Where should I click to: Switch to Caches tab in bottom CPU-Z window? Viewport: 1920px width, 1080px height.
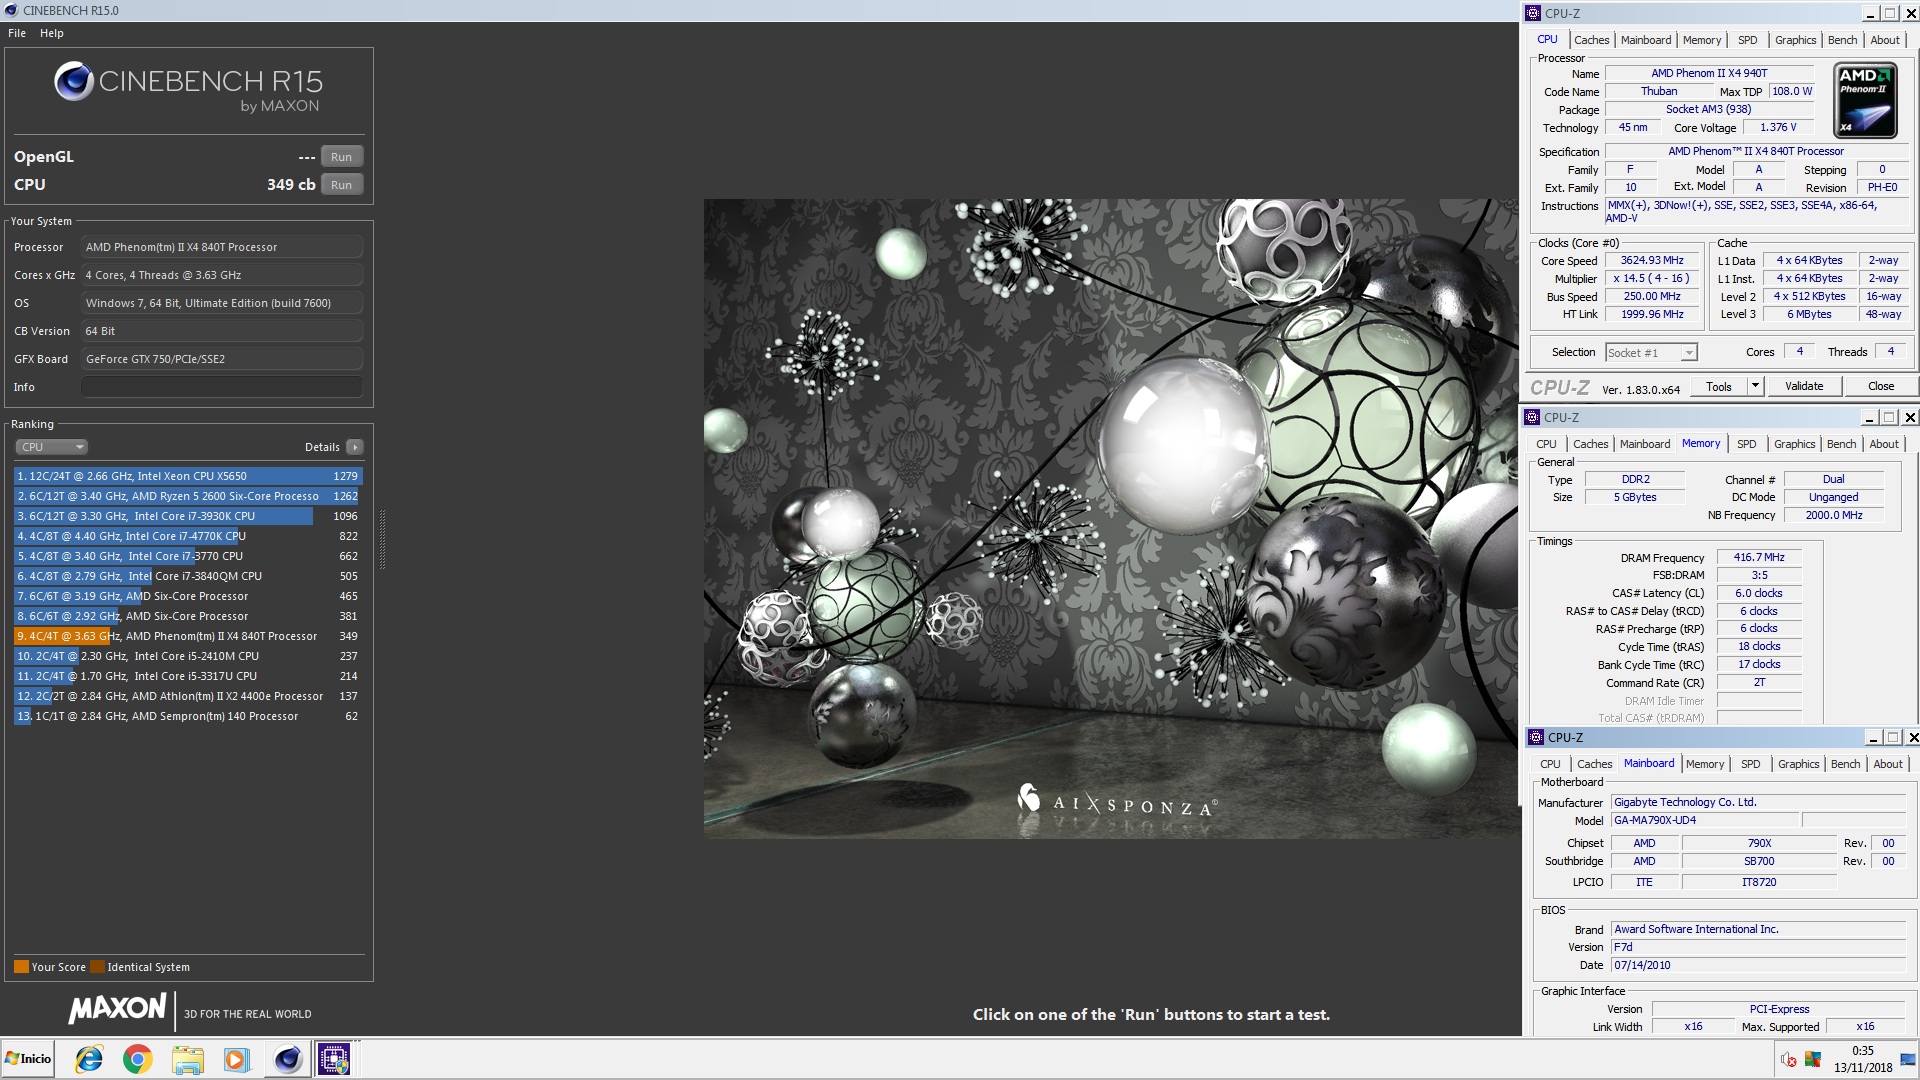(x=1594, y=764)
